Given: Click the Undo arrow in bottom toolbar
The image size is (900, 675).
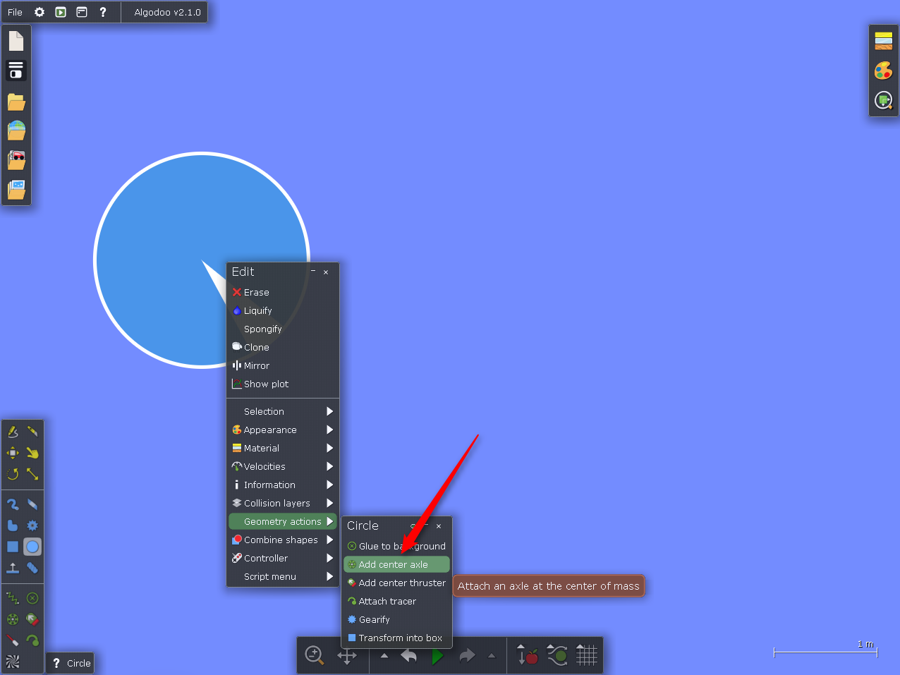Looking at the screenshot, I should [x=409, y=656].
